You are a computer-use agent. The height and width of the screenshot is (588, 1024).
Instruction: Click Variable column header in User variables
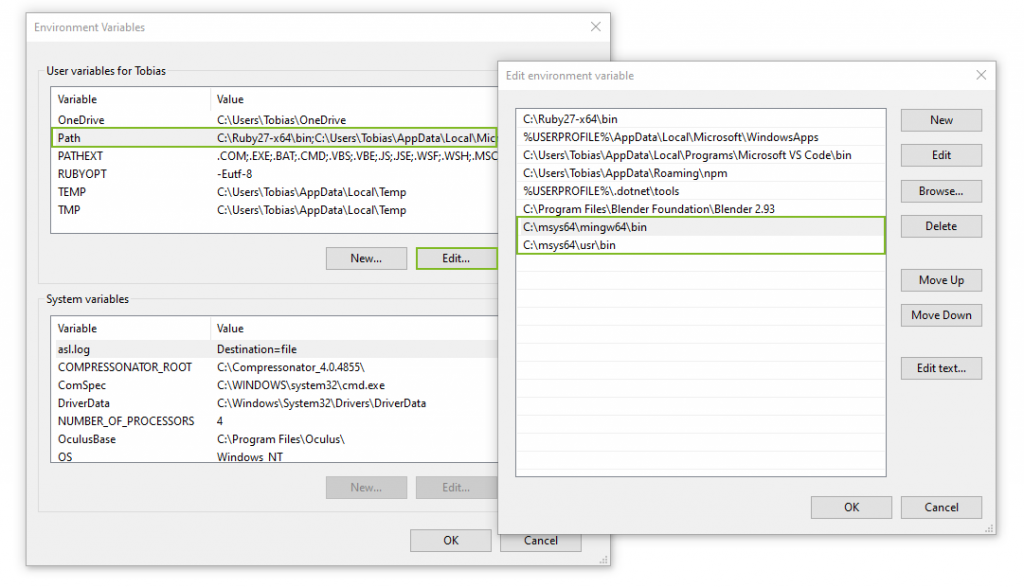tap(131, 99)
